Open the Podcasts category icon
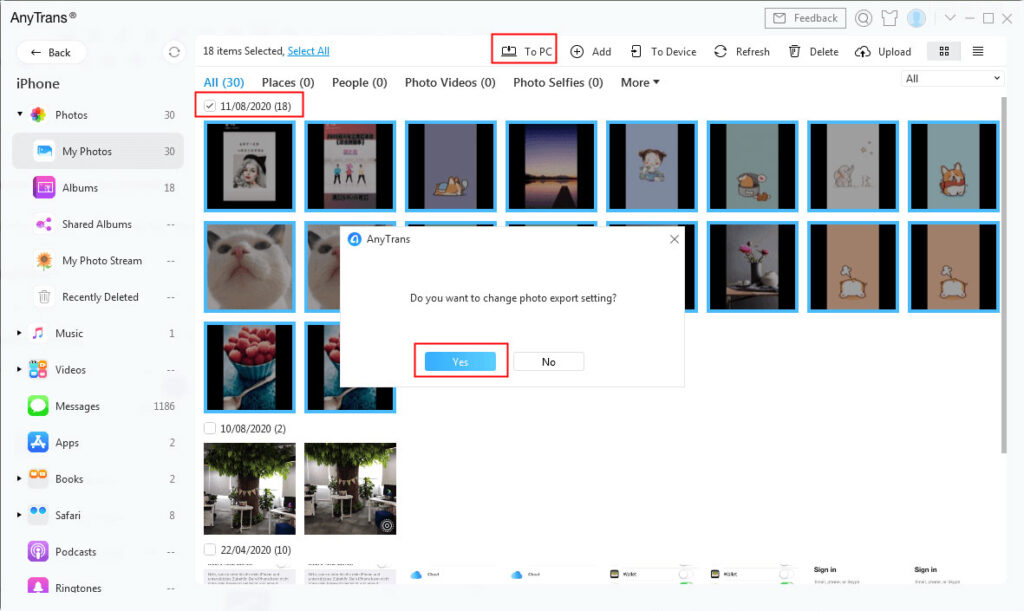The height and width of the screenshot is (611, 1024). click(38, 552)
